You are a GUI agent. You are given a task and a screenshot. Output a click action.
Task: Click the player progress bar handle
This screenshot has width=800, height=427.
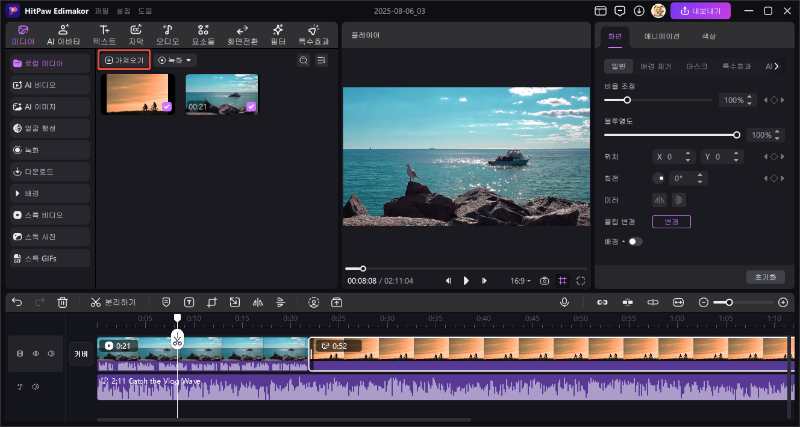coord(363,268)
